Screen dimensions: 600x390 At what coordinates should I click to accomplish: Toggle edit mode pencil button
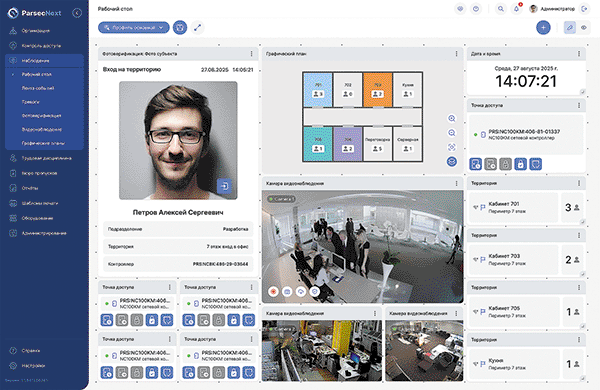(570, 28)
